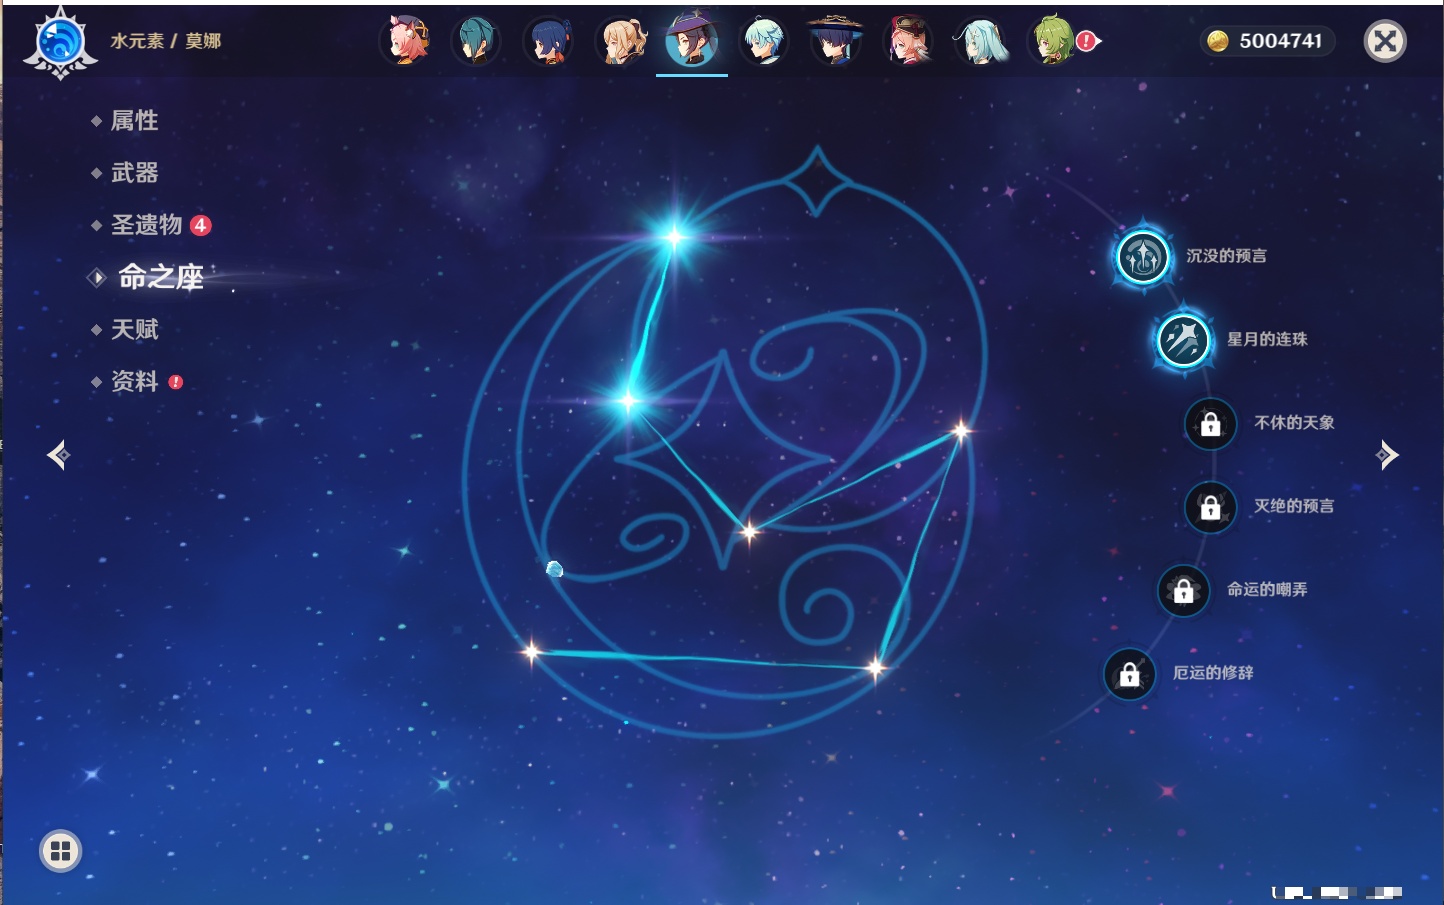Click the 厄运的修辞 label
Screen dimensions: 1444x905
(1213, 672)
